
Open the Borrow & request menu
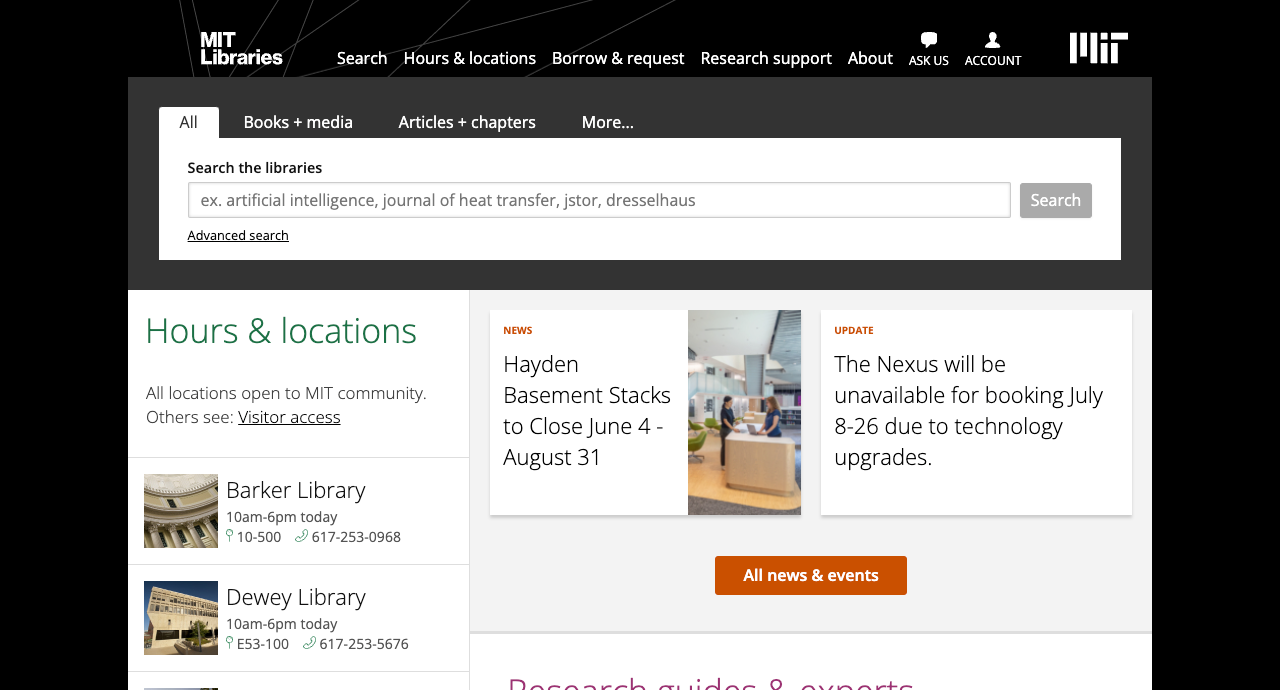coord(618,58)
